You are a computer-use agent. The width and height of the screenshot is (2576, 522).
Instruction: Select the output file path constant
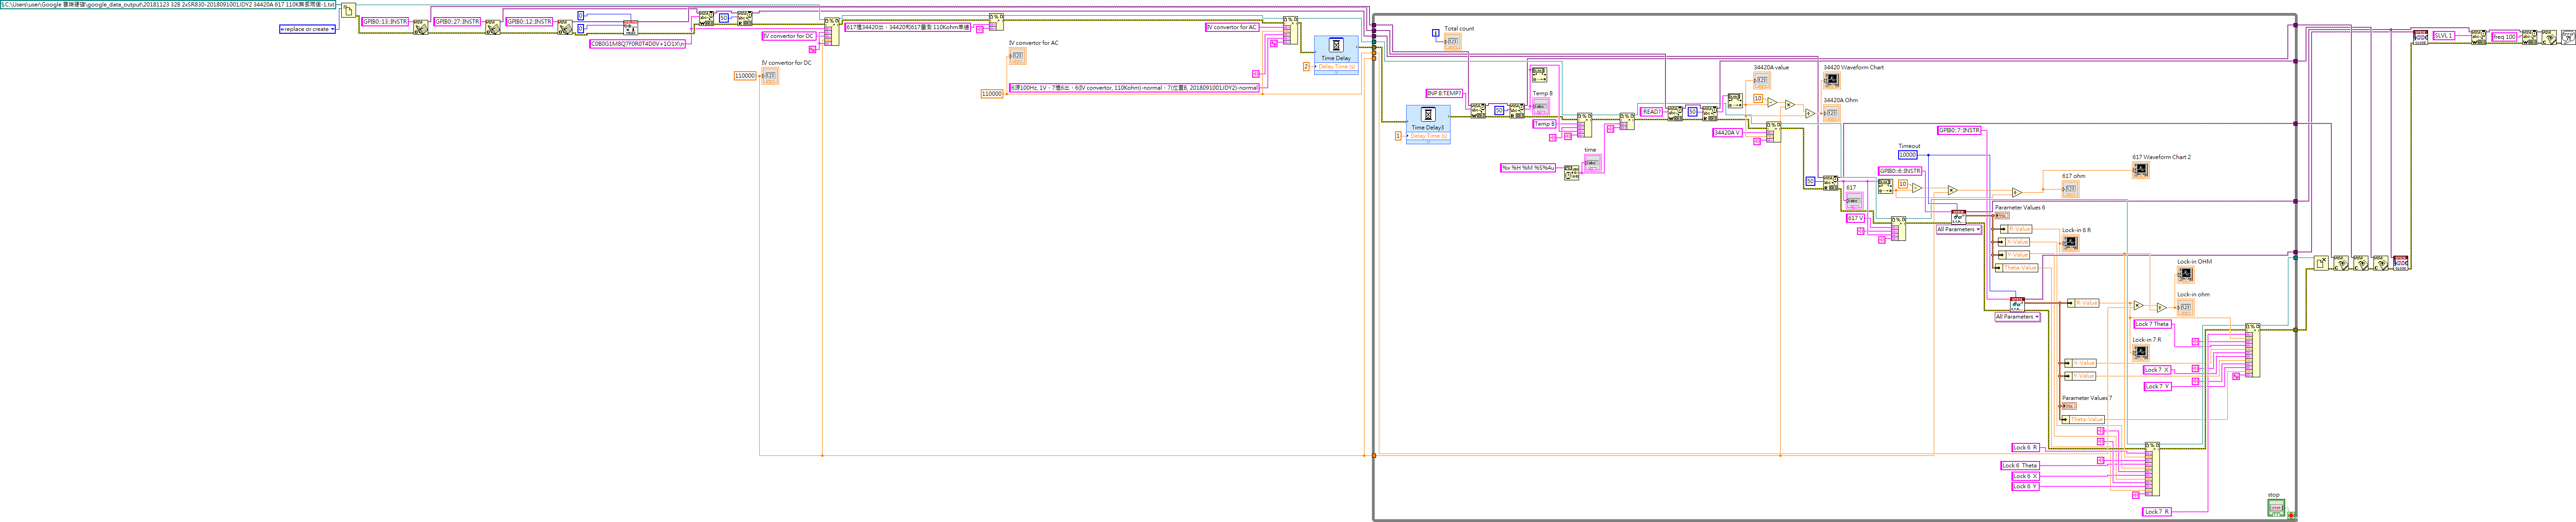coord(168,4)
